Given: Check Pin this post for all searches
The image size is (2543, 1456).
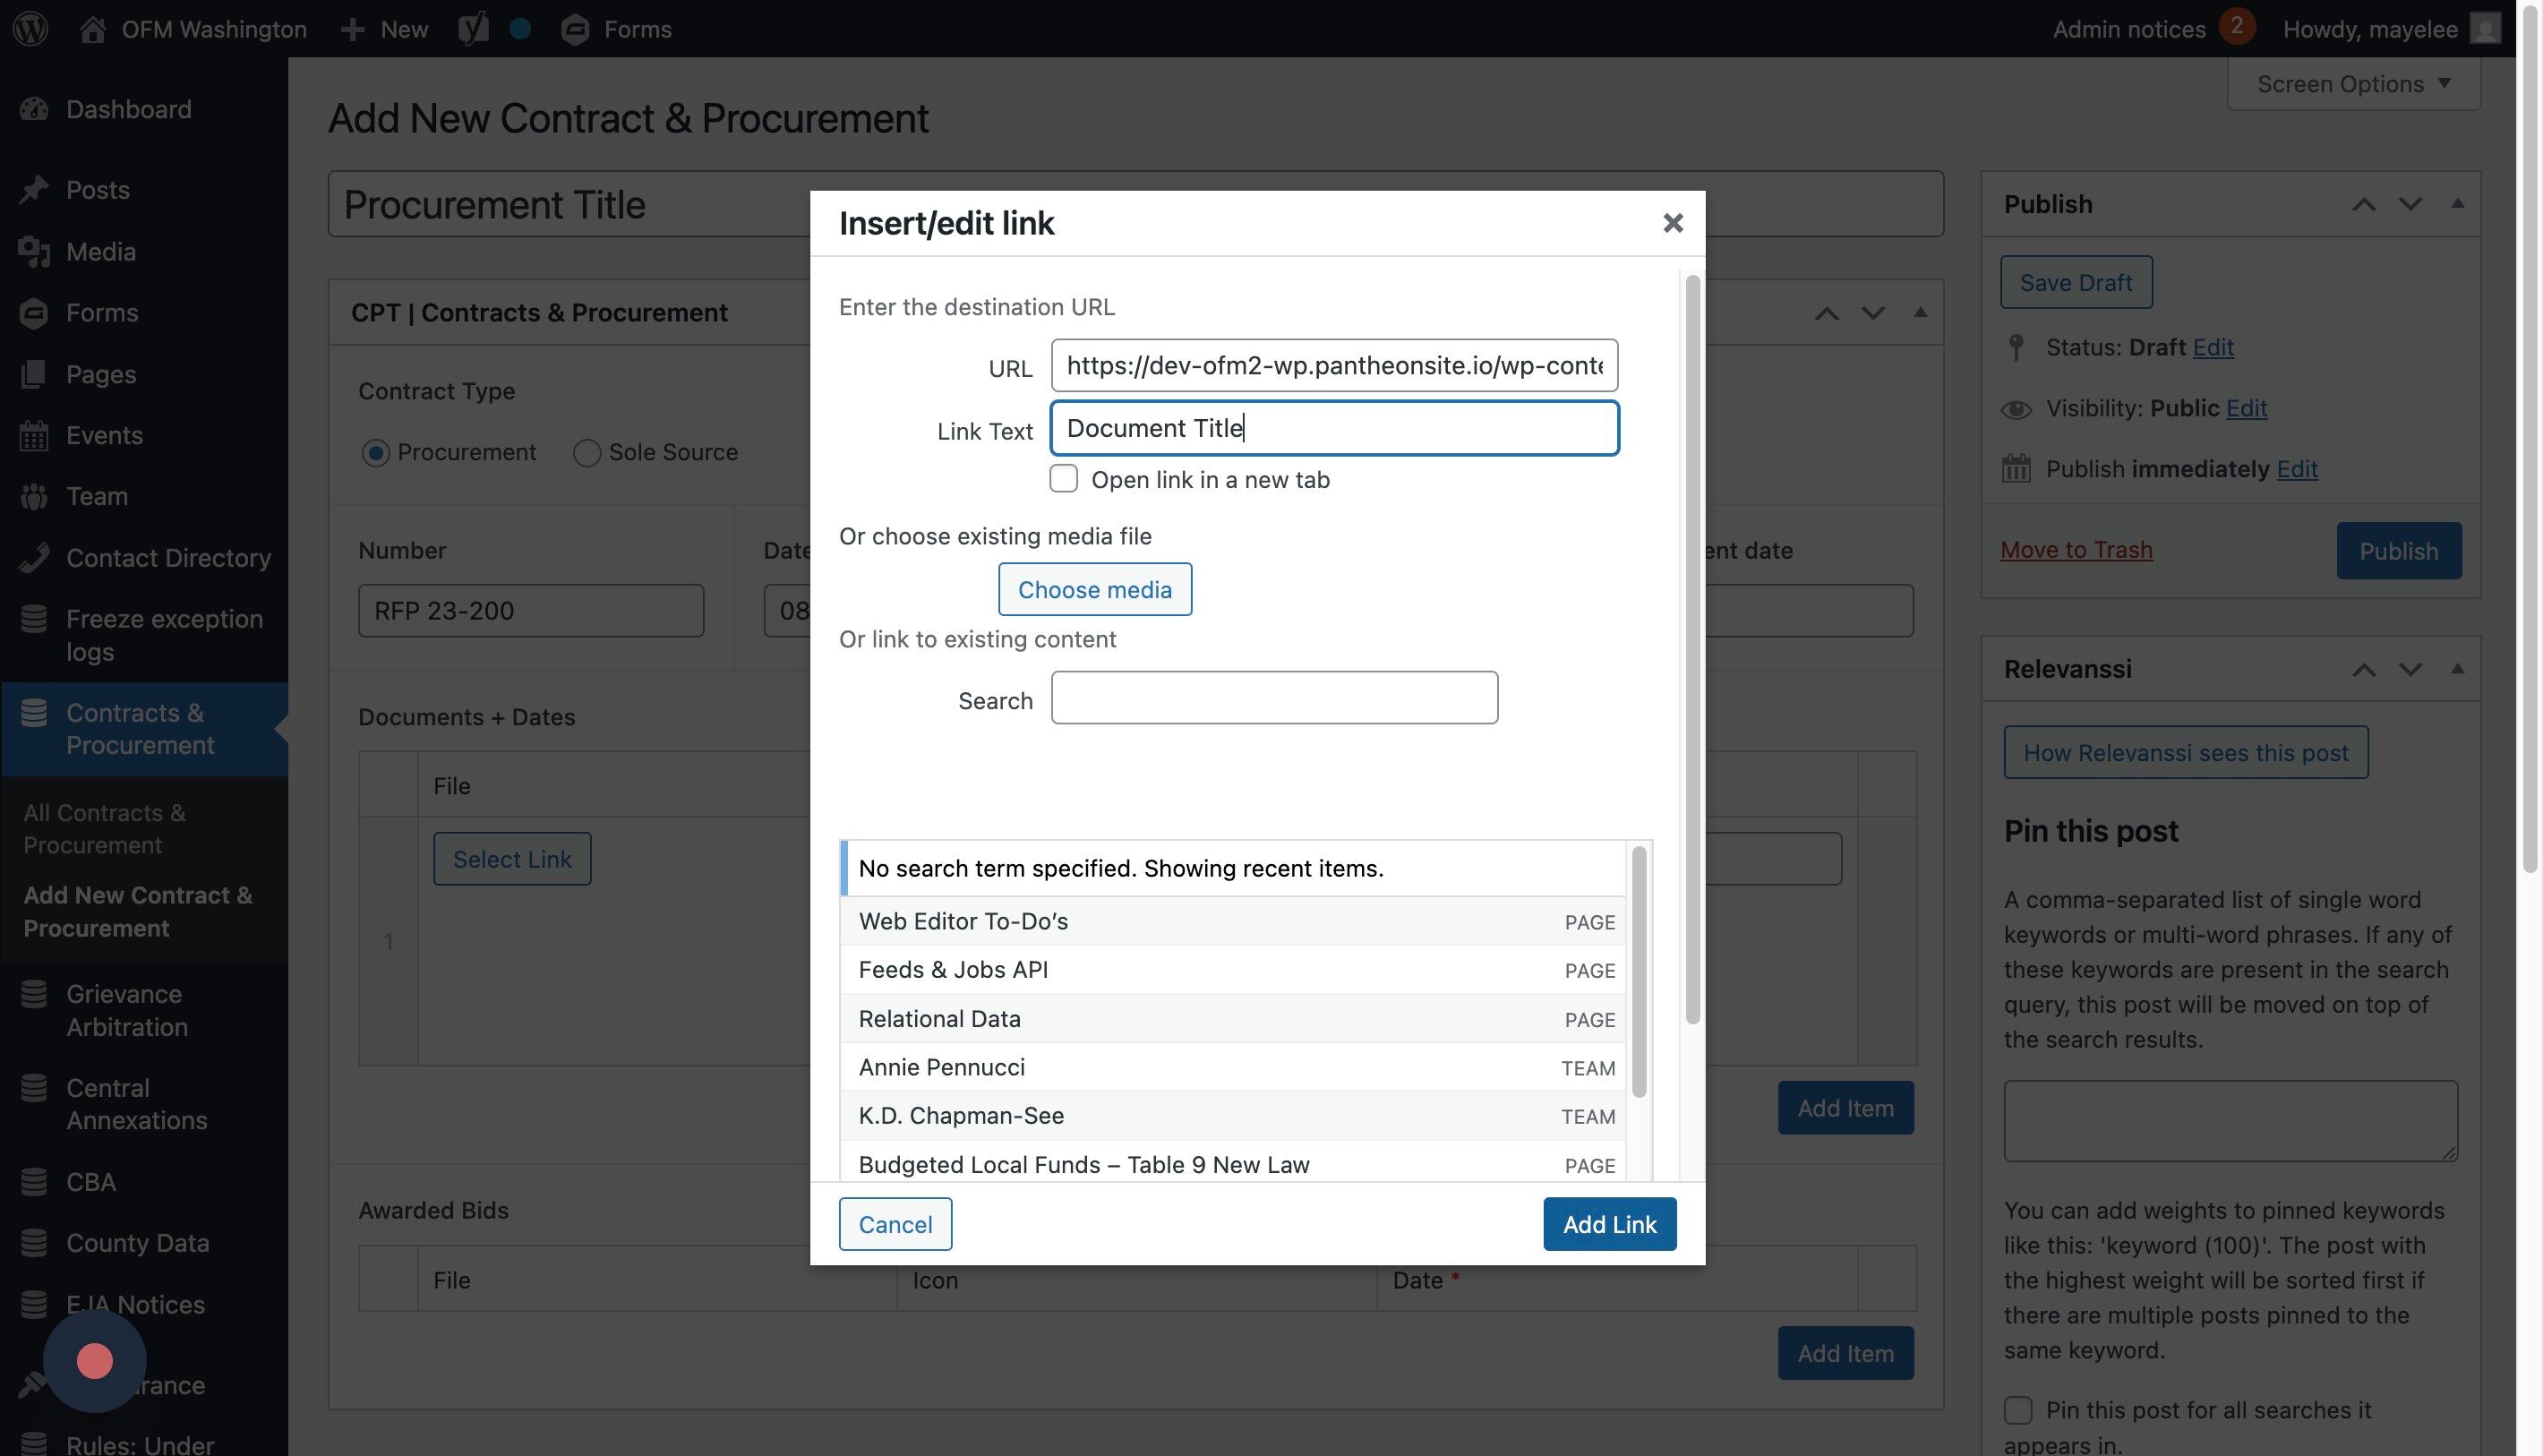Looking at the screenshot, I should (2018, 1410).
